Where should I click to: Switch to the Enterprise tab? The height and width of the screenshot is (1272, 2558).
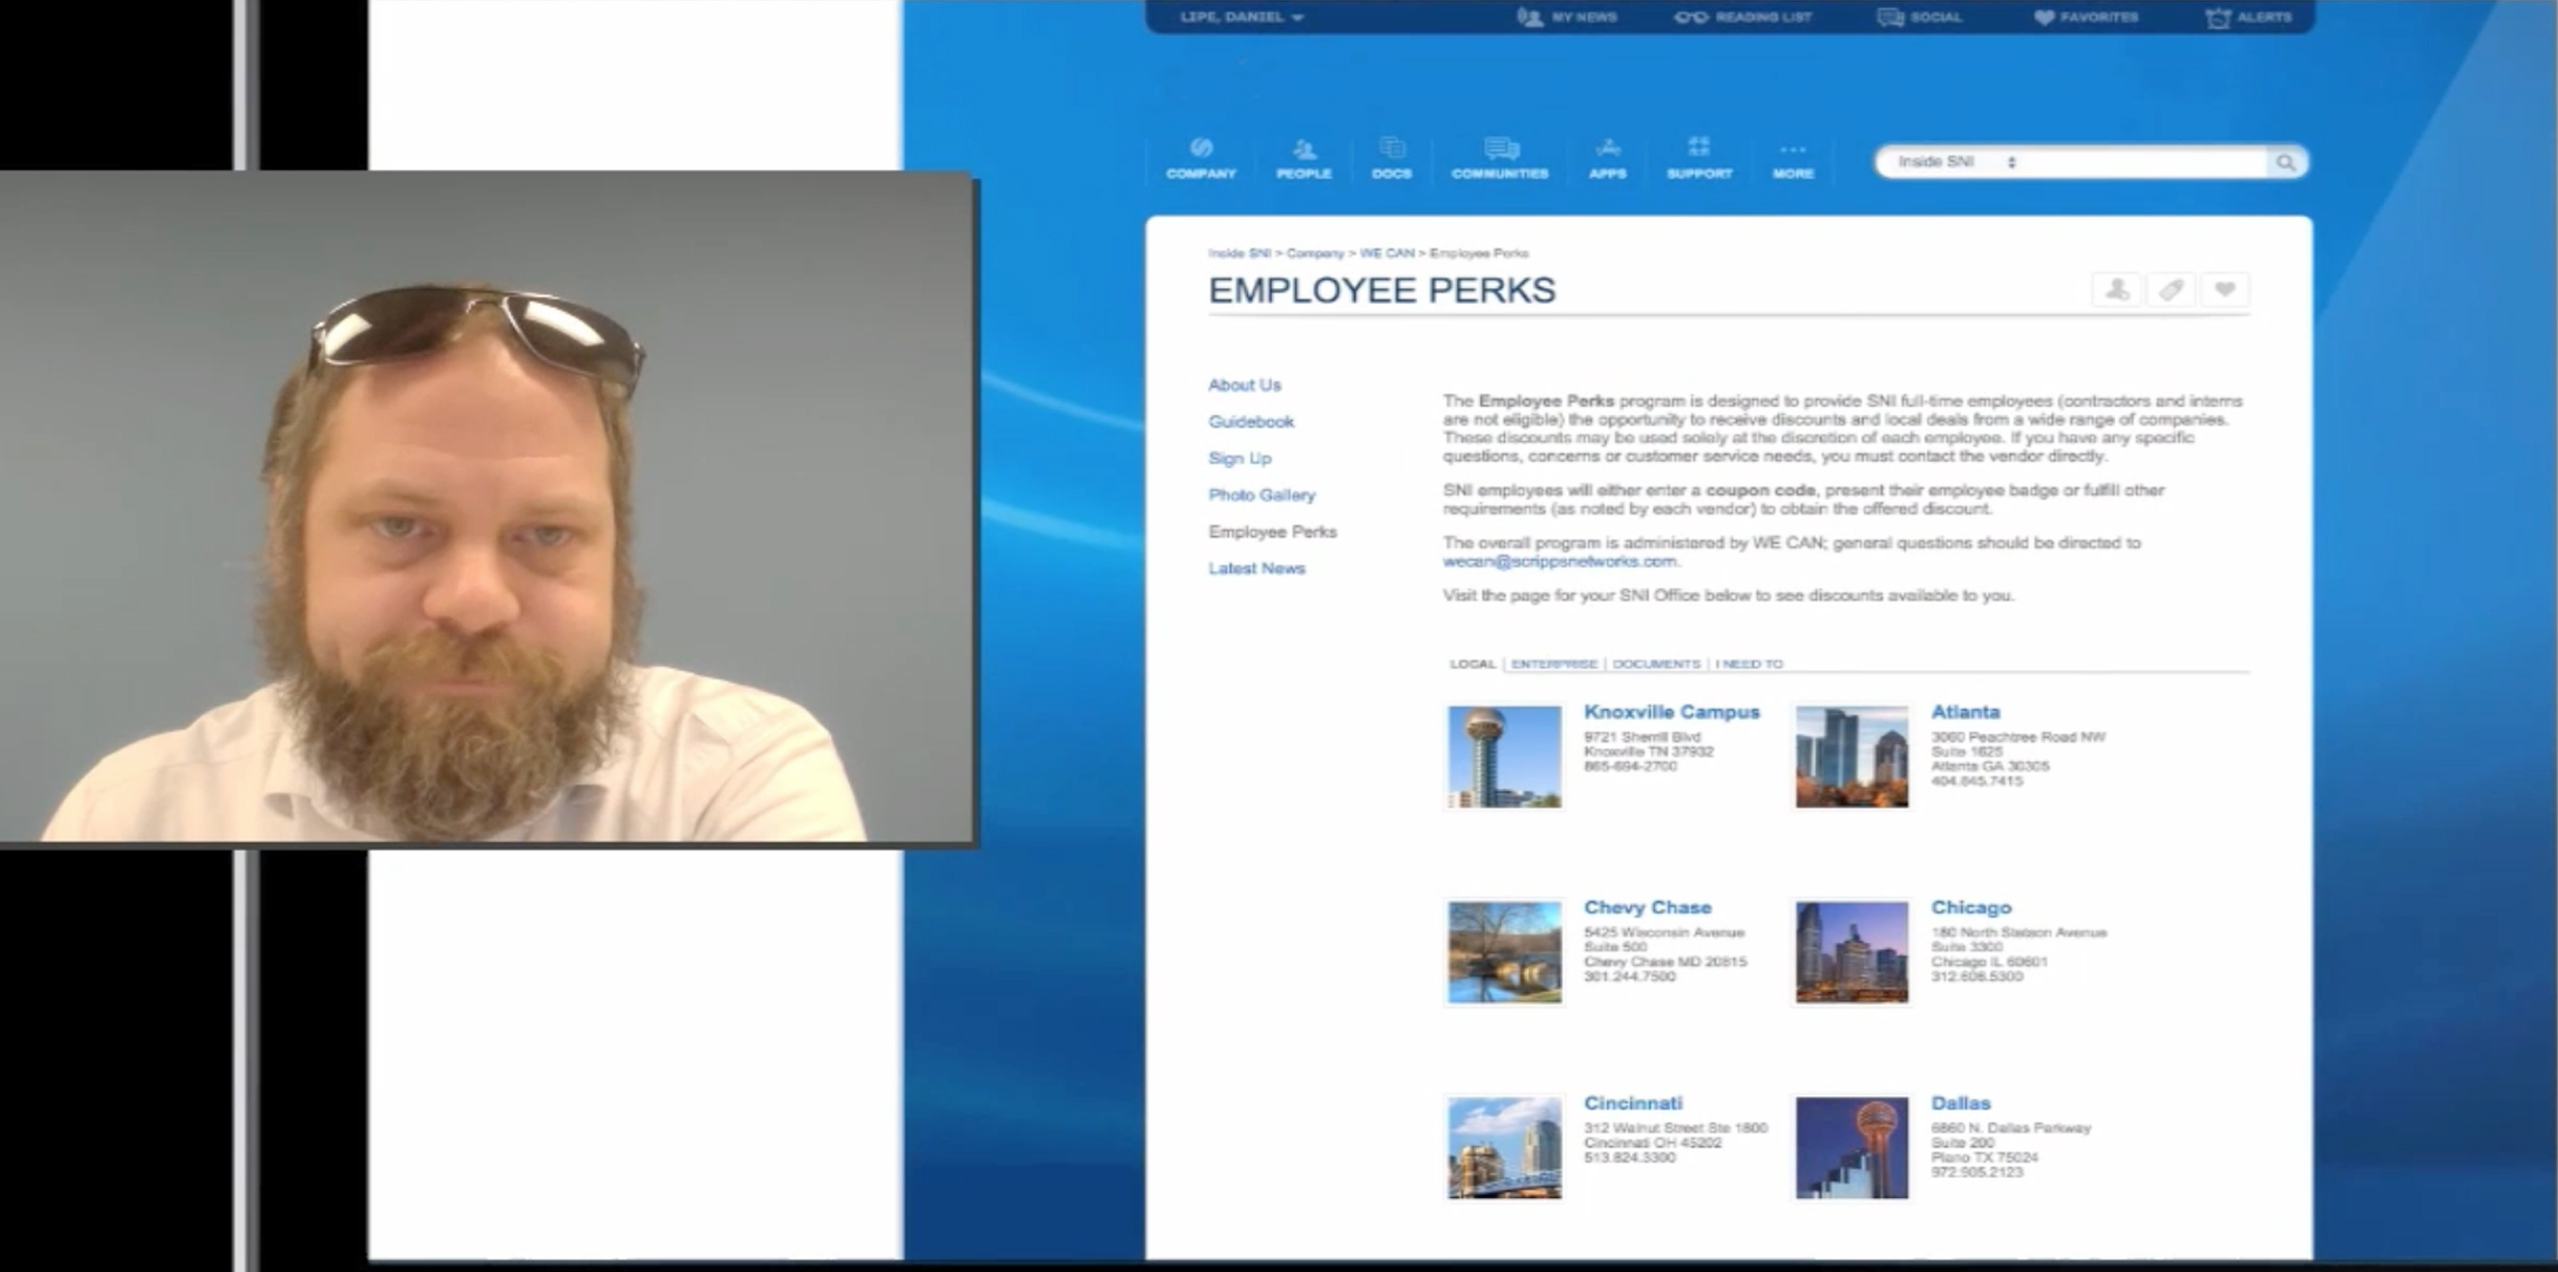(x=1553, y=664)
